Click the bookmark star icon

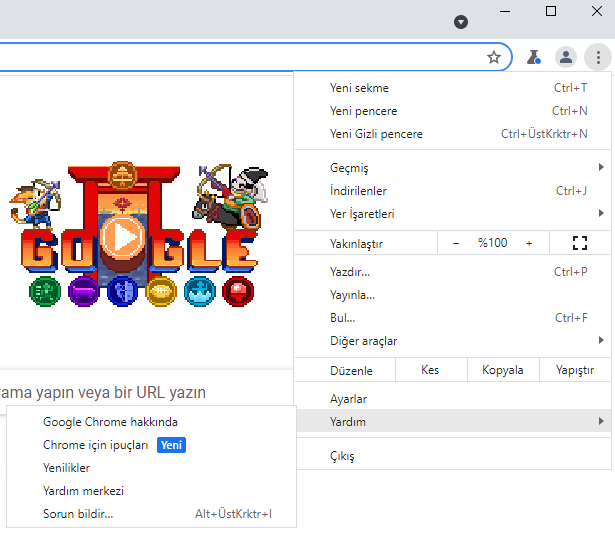click(x=494, y=57)
